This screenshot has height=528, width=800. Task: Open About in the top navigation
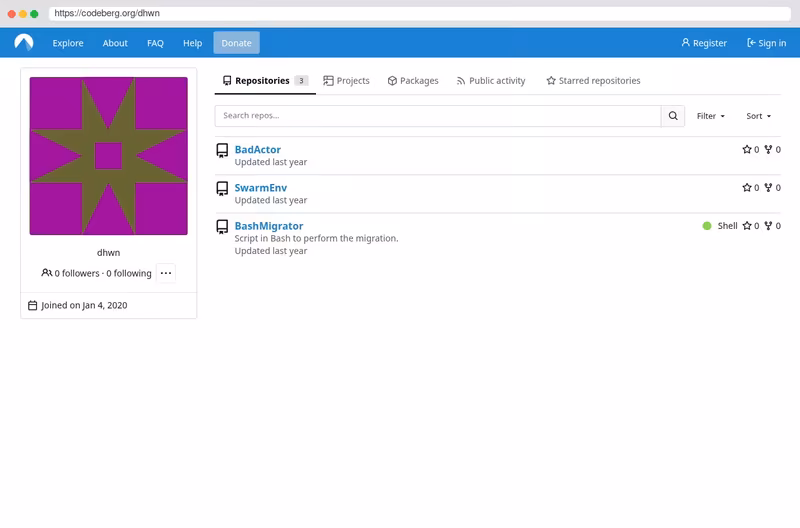(115, 43)
